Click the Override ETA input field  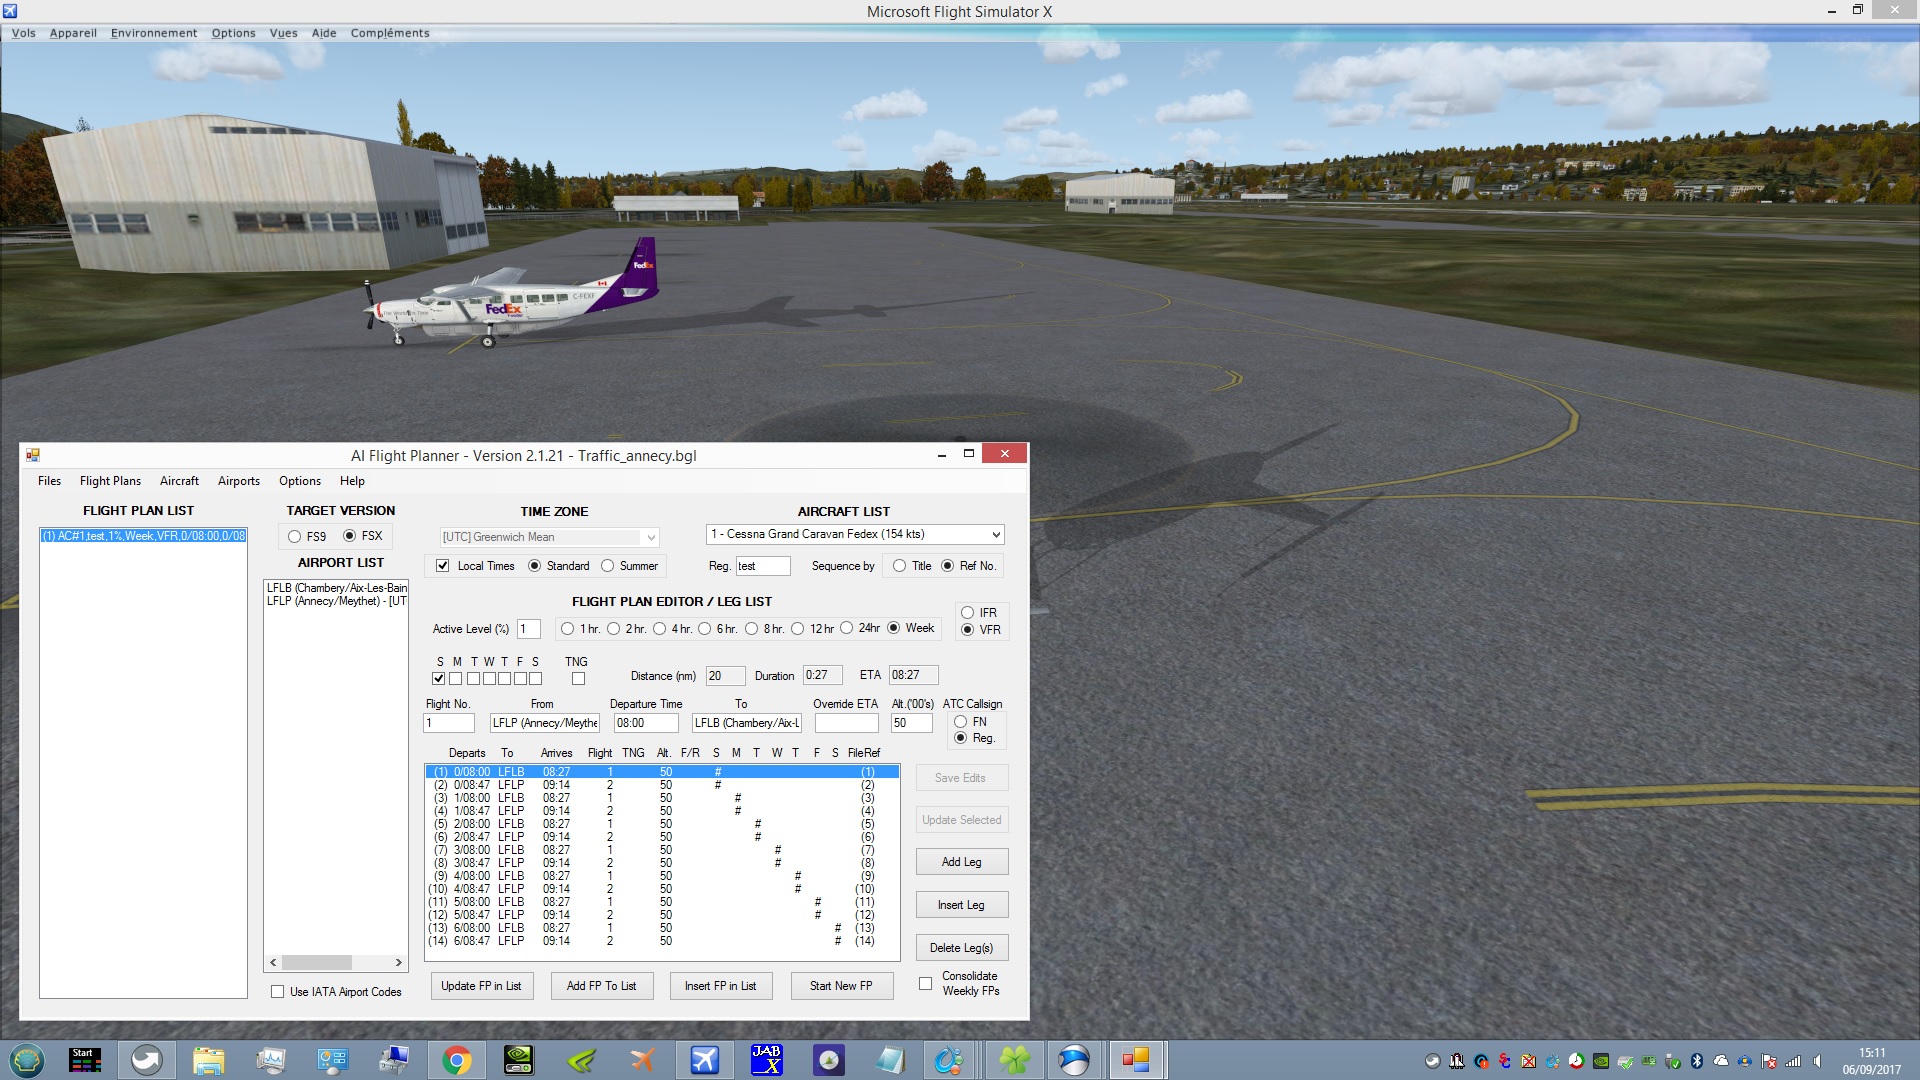(x=846, y=723)
